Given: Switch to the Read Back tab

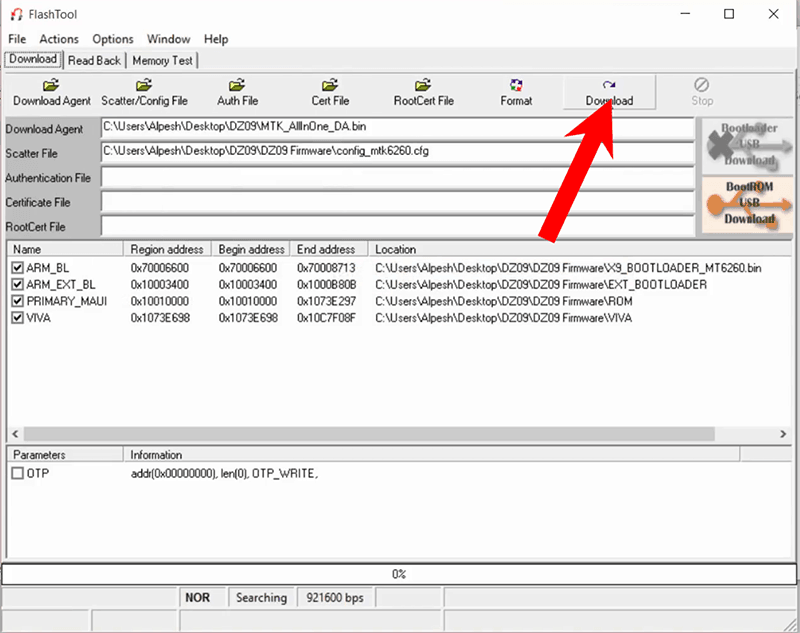Looking at the screenshot, I should point(94,61).
